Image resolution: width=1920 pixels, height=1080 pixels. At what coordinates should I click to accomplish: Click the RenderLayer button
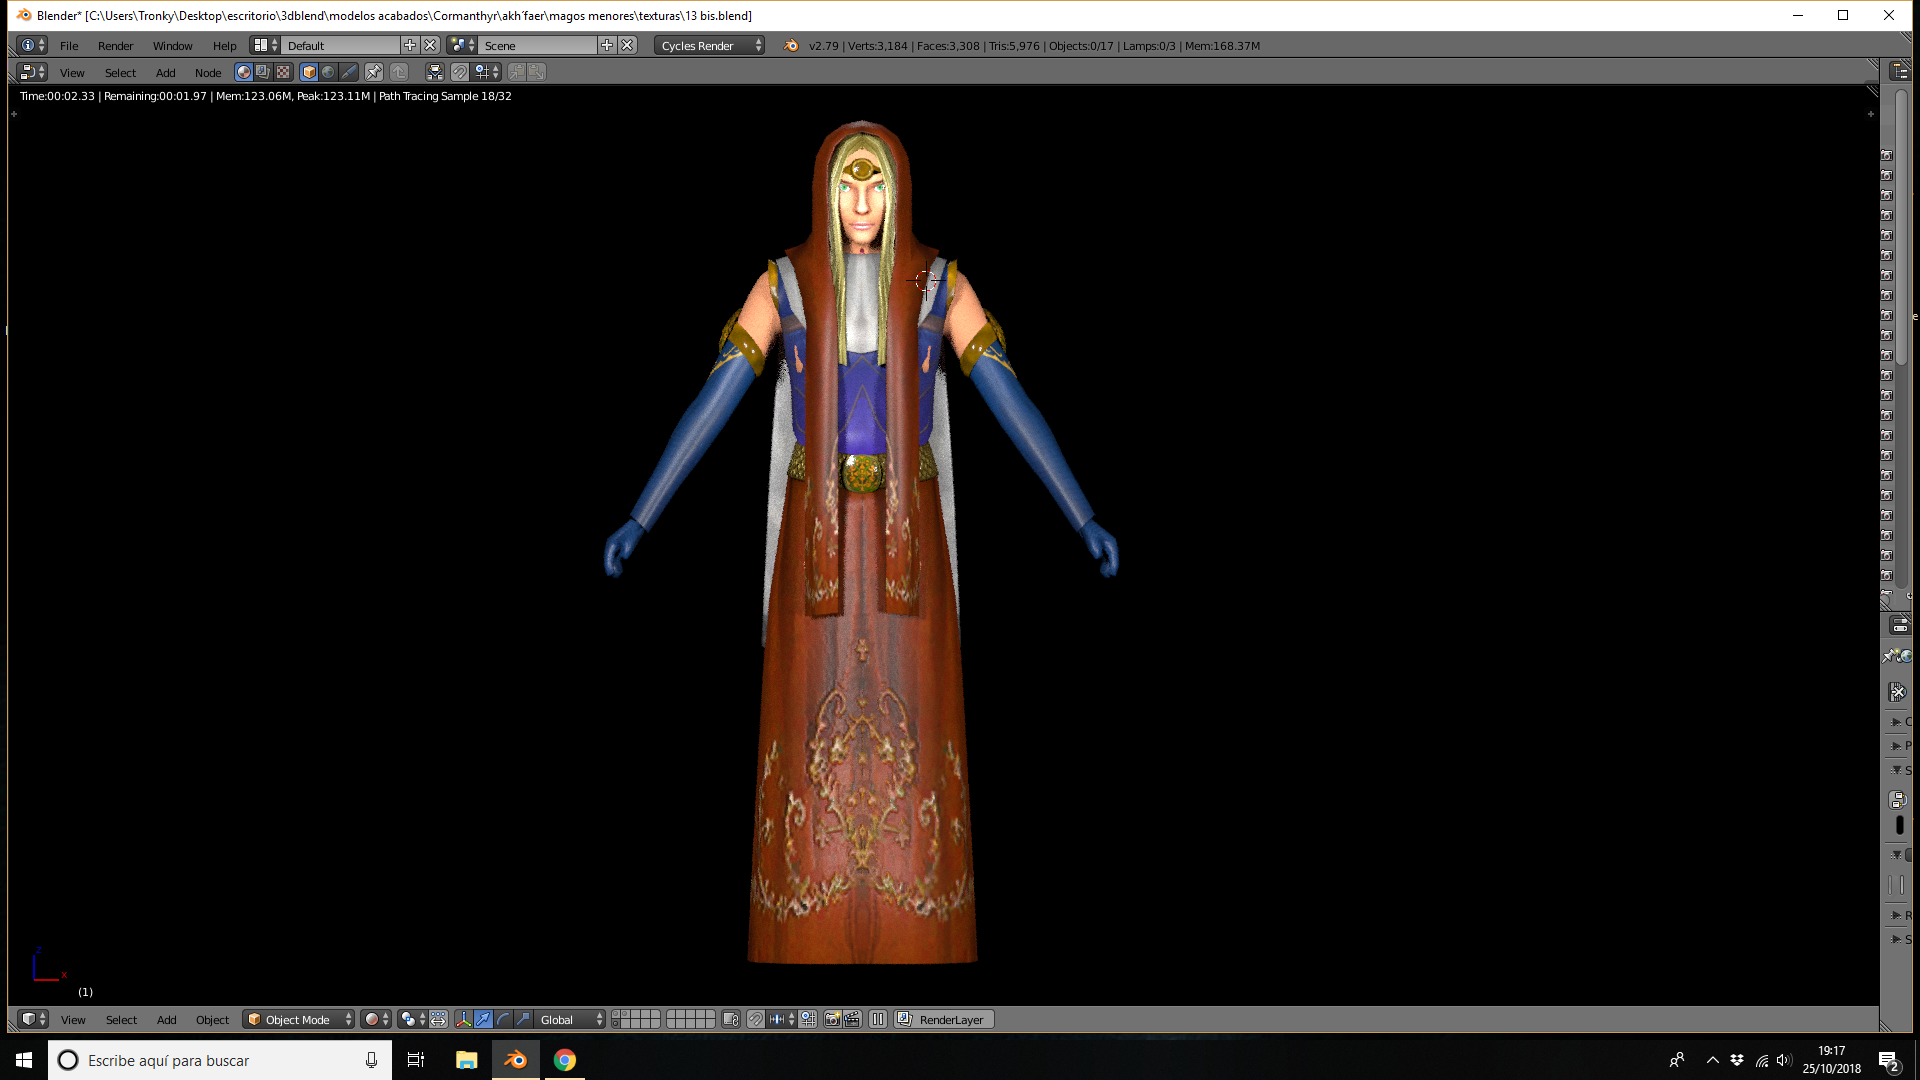tap(944, 1019)
